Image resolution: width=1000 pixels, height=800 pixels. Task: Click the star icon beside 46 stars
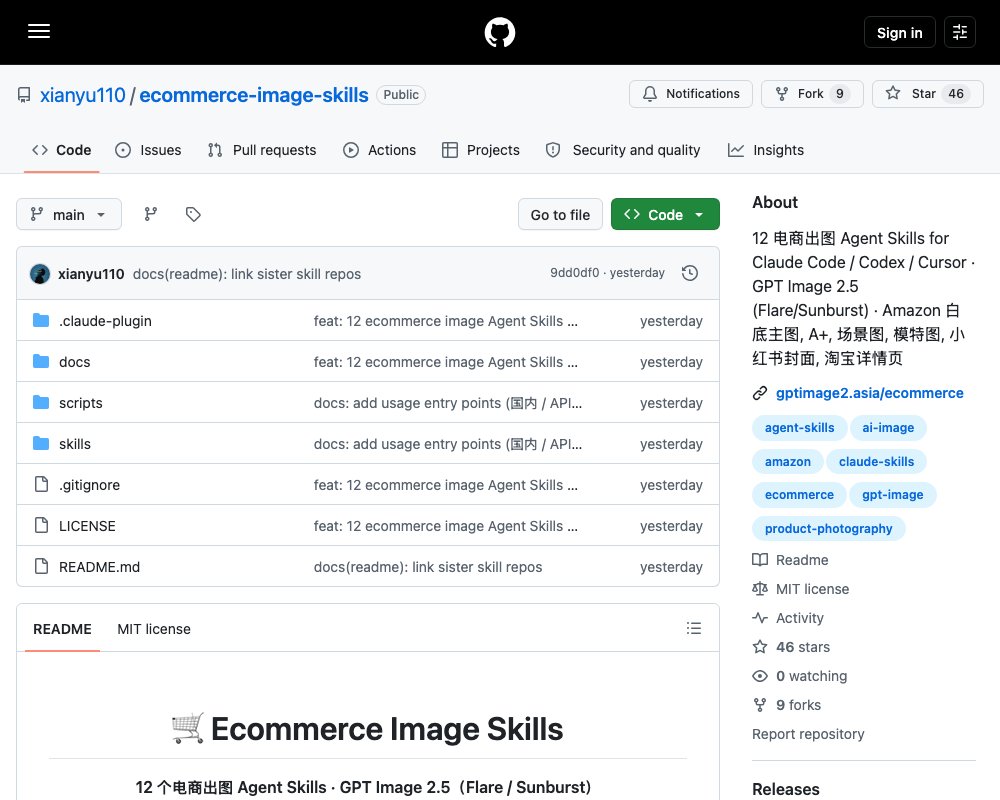point(760,647)
